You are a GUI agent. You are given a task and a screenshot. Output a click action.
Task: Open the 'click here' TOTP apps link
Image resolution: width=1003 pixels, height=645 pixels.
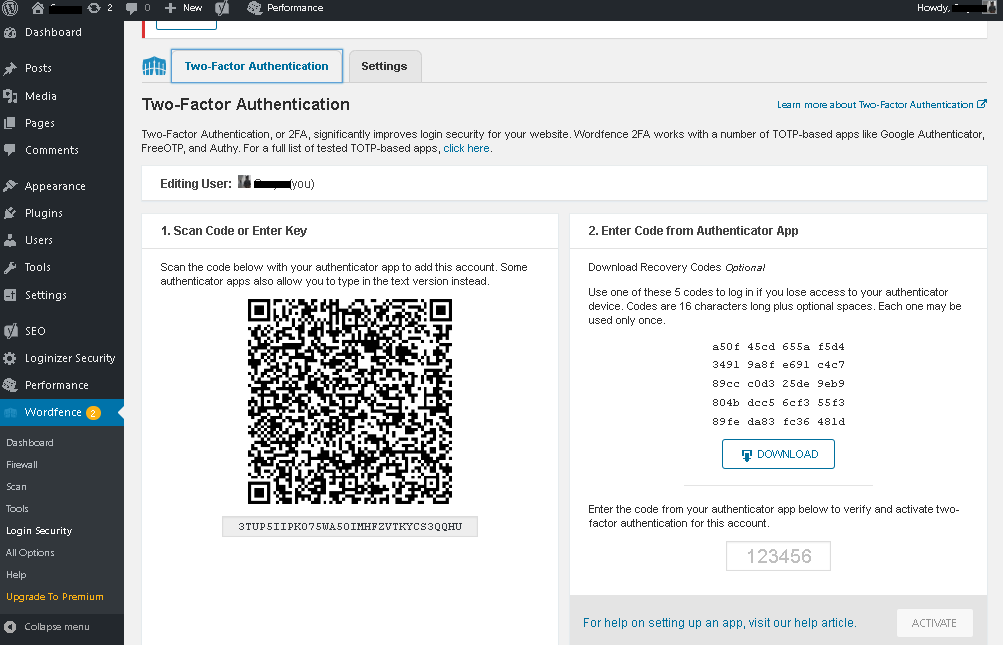pyautogui.click(x=466, y=148)
